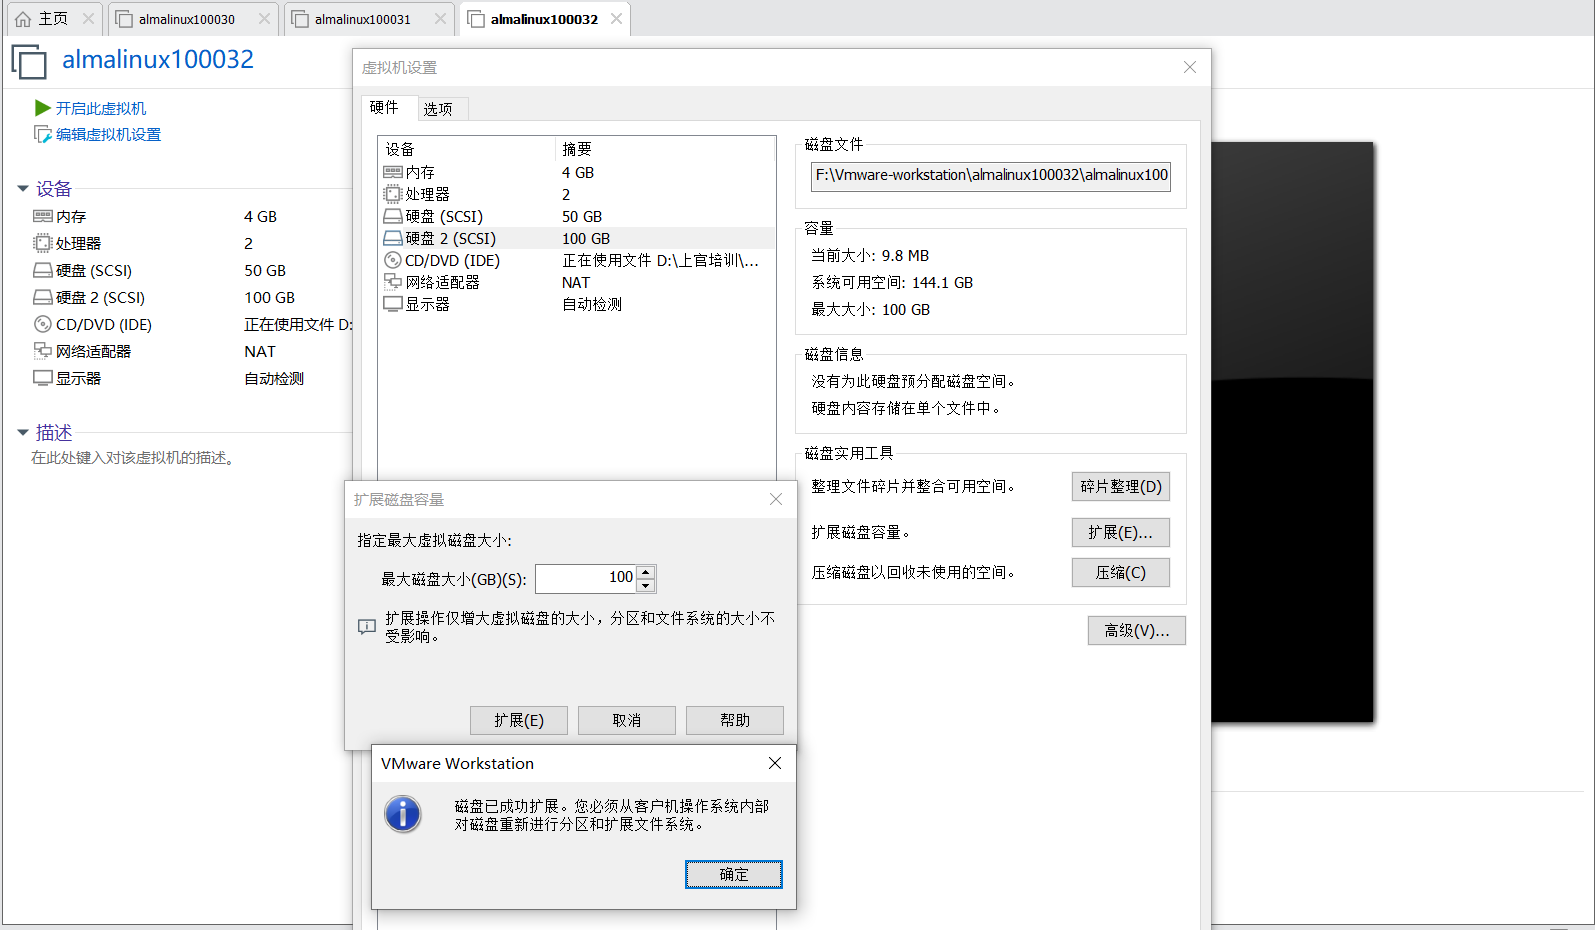Click the network adapter icon in the main panel
Image resolution: width=1595 pixels, height=930 pixels.
[42, 351]
